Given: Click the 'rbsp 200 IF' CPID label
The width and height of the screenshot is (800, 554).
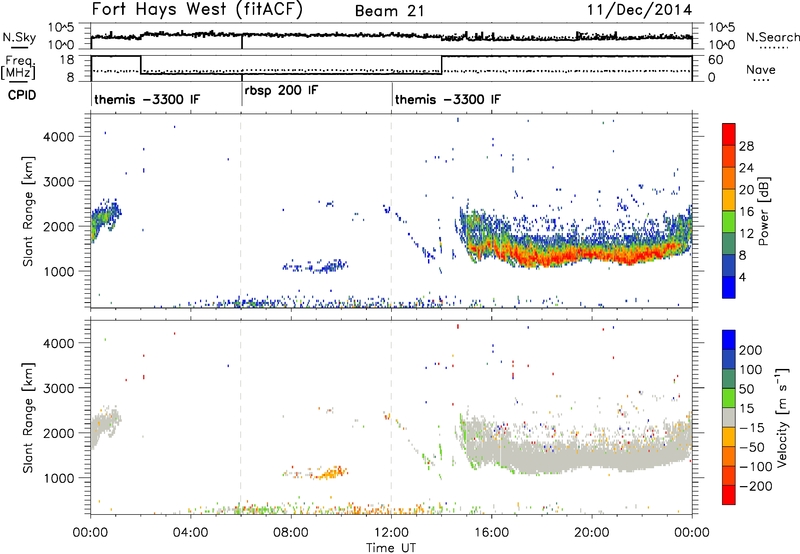Looking at the screenshot, I should [x=281, y=91].
